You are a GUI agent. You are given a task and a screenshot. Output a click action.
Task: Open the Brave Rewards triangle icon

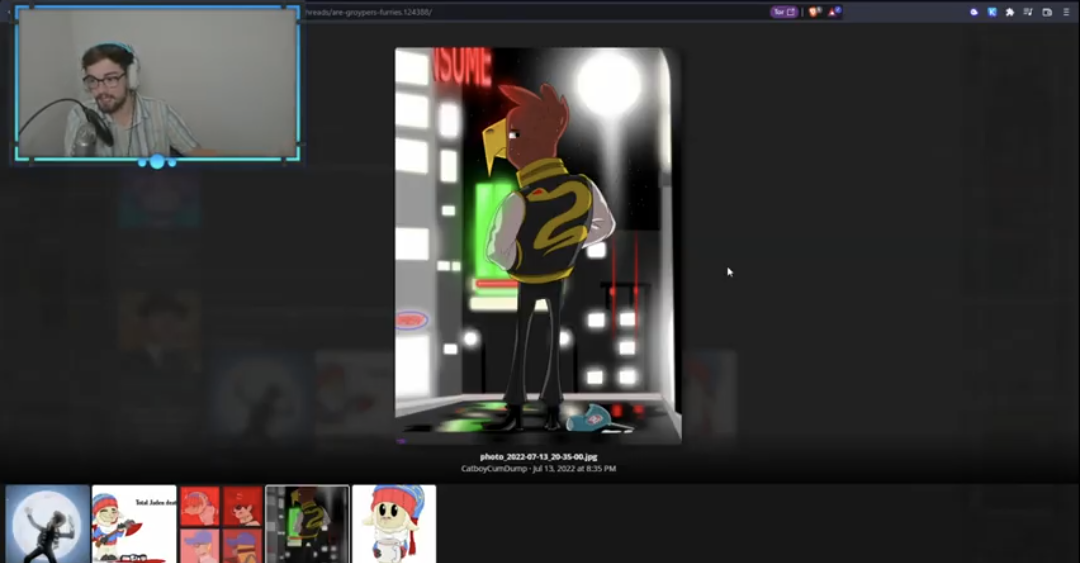(x=833, y=12)
